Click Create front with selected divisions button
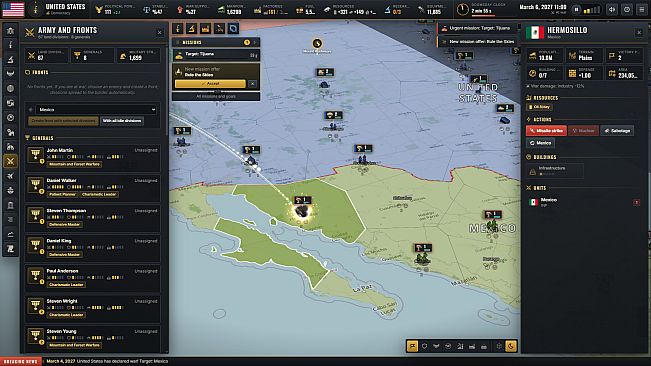651x366 pixels. click(x=63, y=121)
